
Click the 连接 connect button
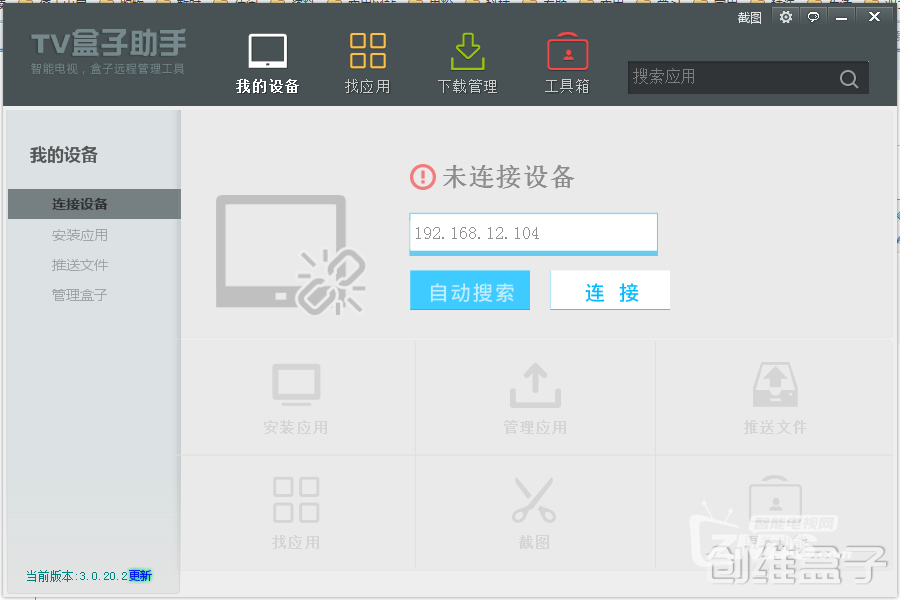(x=610, y=291)
